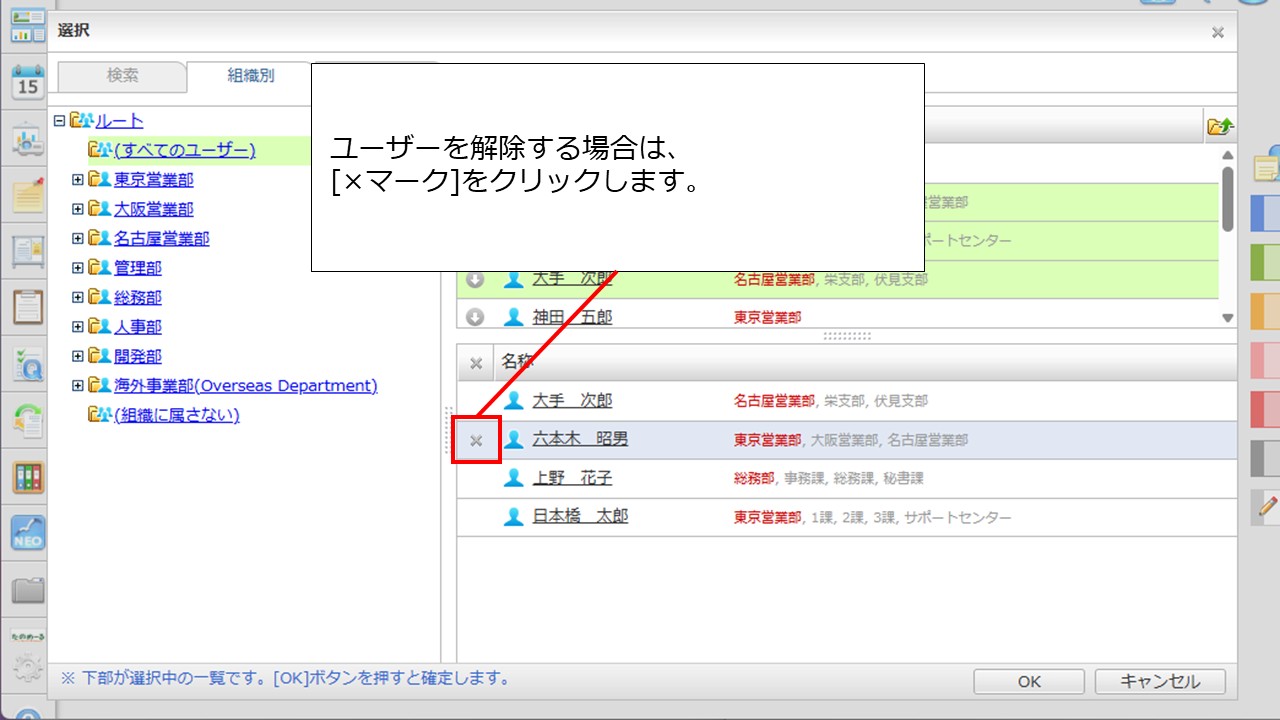The image size is (1280, 720).
Task: Select (すべてのユーザー) in the tree
Action: 185,150
